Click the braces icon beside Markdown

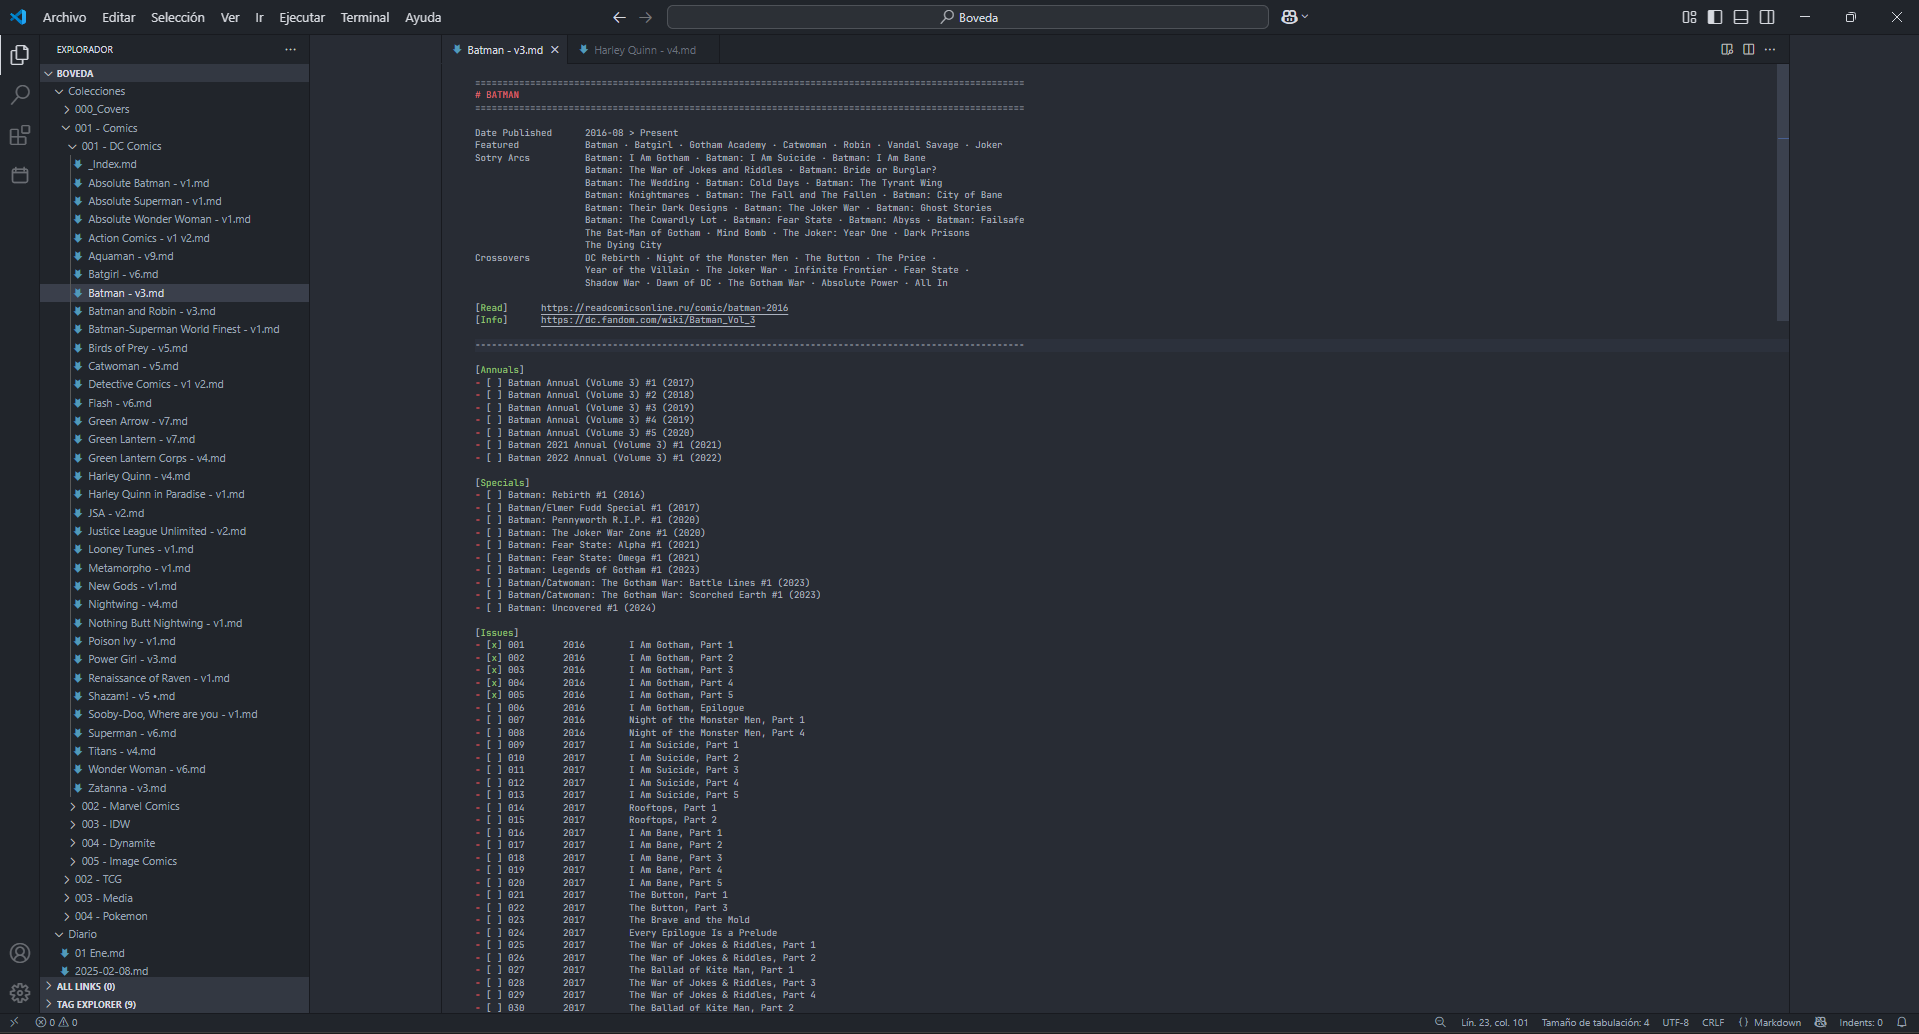pos(1743,1022)
